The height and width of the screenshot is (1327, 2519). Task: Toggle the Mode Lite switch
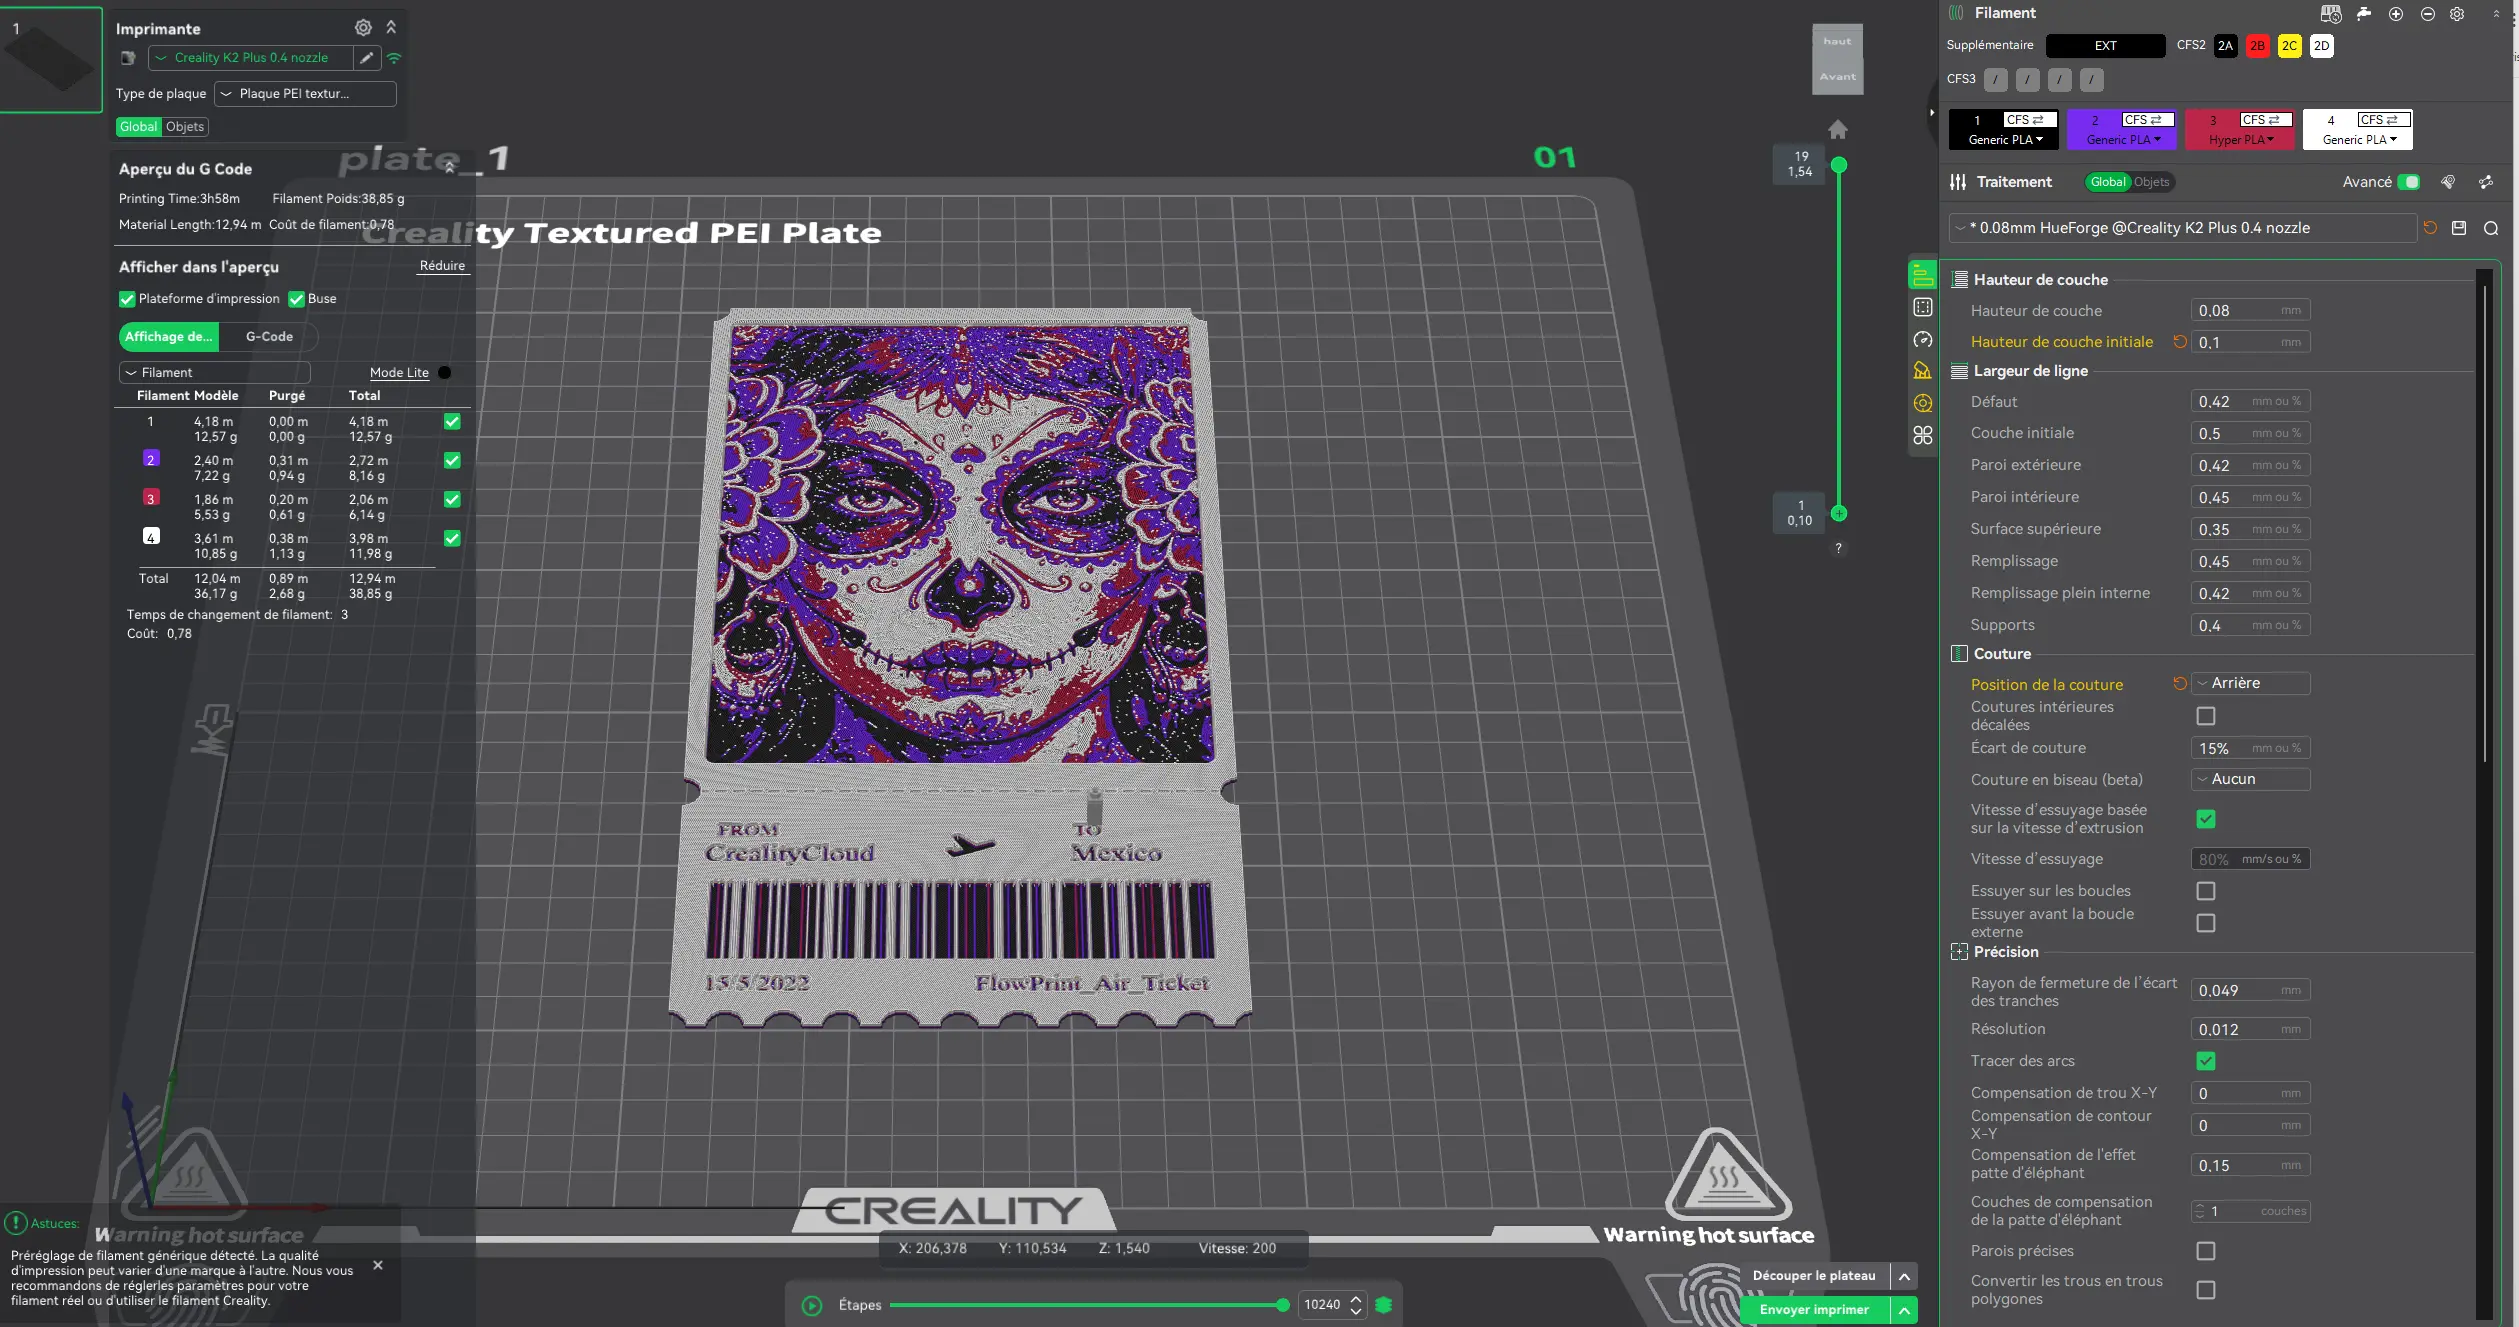click(x=444, y=373)
